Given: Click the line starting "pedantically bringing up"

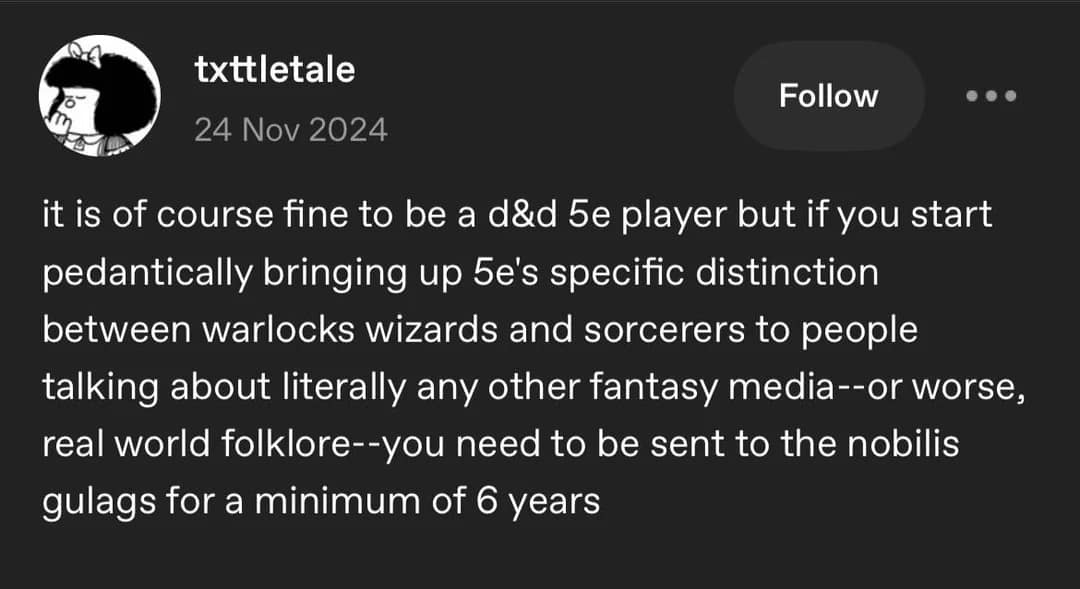Looking at the screenshot, I should [x=460, y=273].
